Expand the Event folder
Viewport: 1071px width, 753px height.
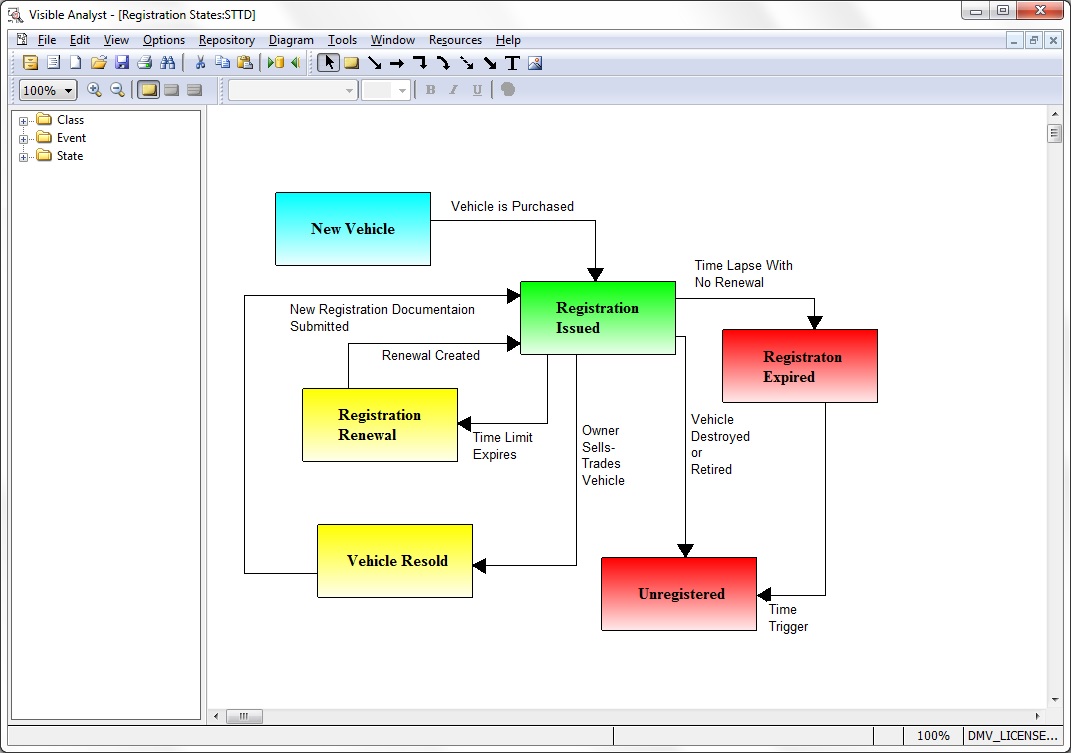tap(23, 139)
